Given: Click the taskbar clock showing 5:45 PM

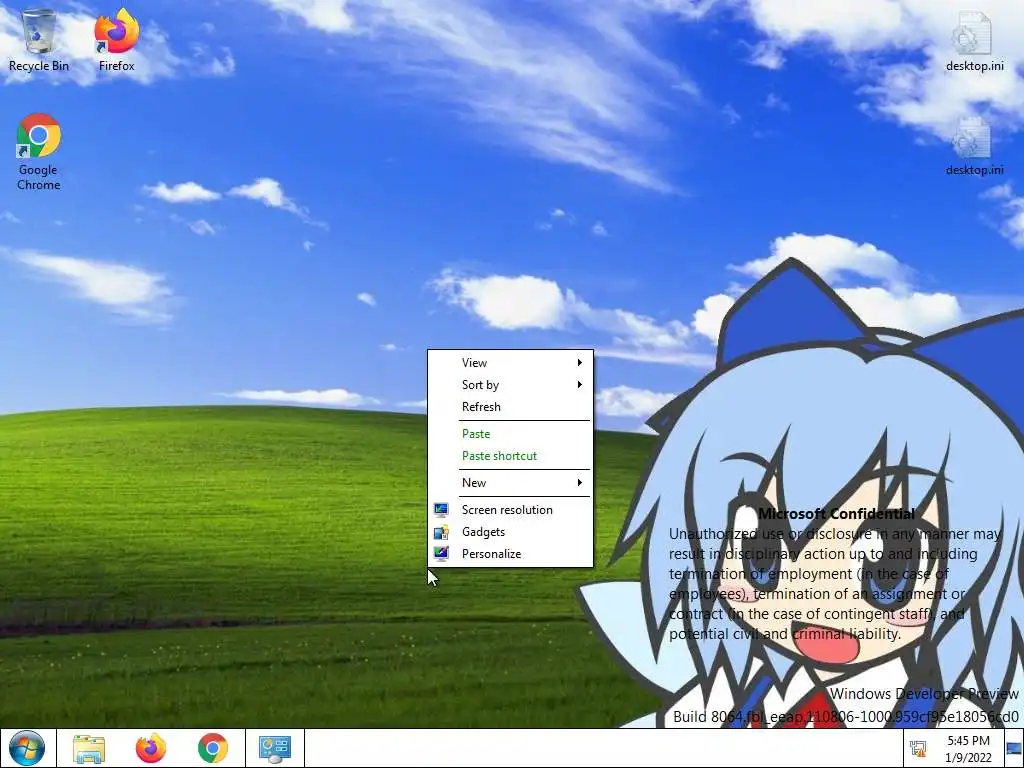Looking at the screenshot, I should (968, 748).
